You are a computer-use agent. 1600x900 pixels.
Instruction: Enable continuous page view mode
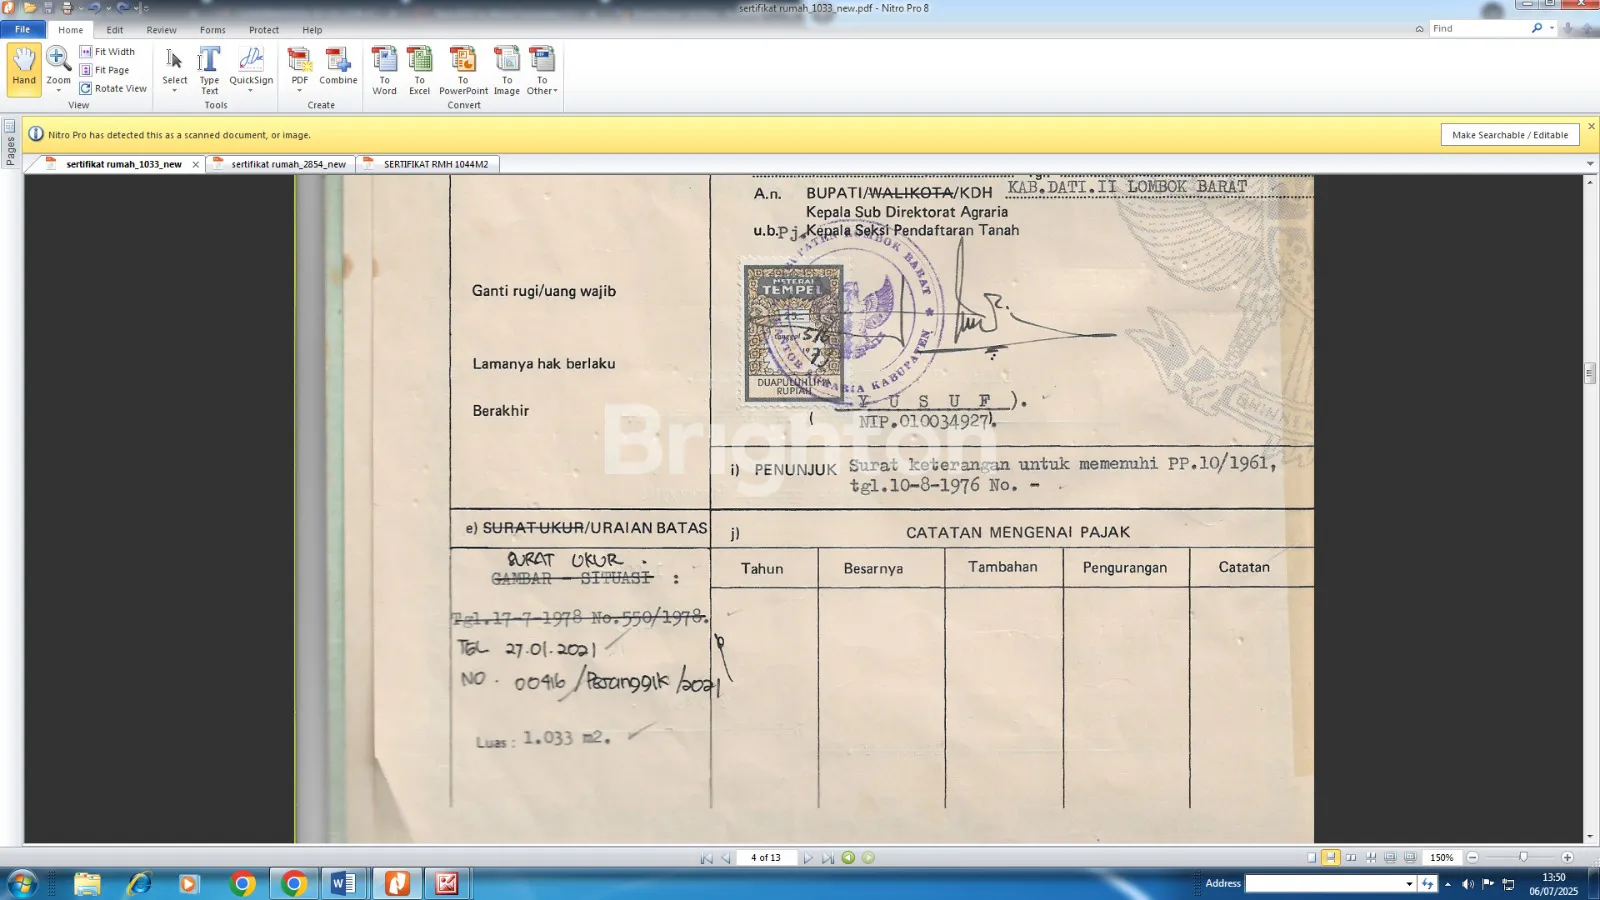click(x=1330, y=858)
